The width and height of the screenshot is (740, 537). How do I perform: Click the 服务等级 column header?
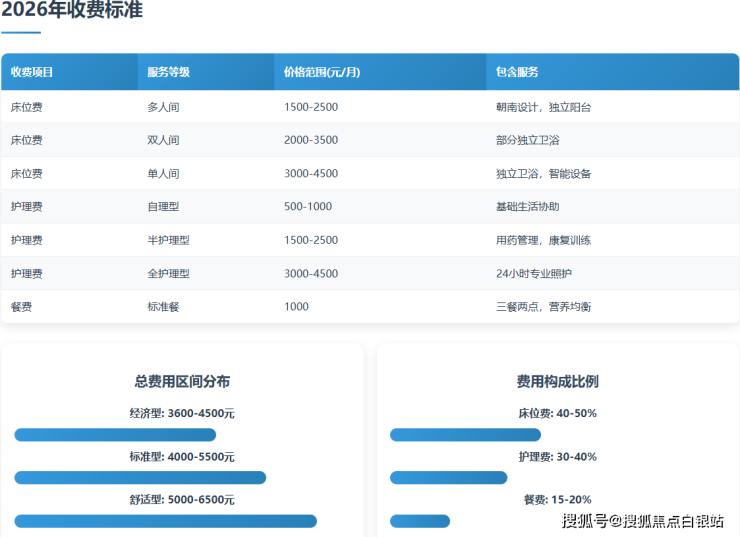(x=168, y=72)
